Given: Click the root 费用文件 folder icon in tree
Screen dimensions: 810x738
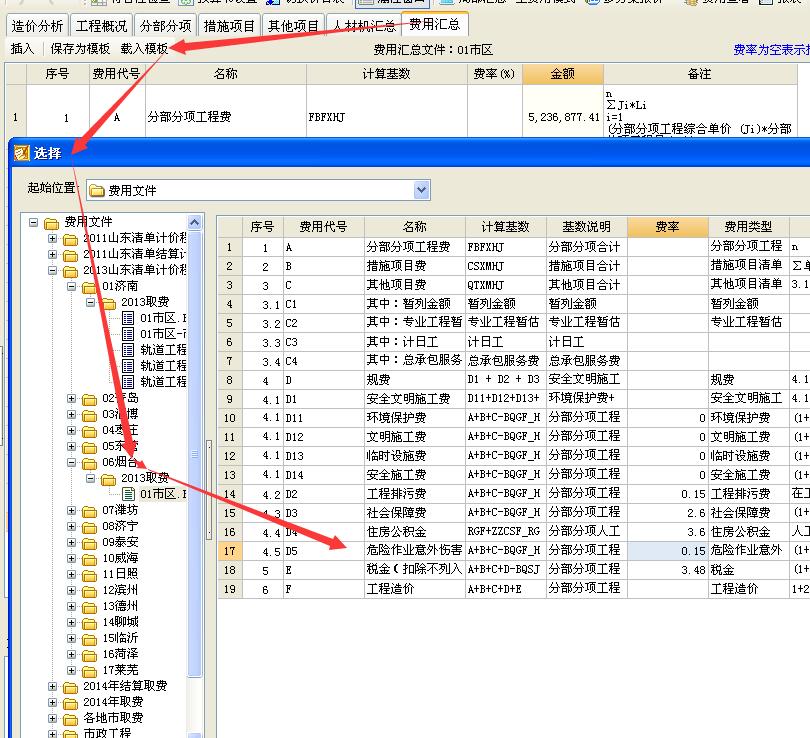Looking at the screenshot, I should 51,223.
